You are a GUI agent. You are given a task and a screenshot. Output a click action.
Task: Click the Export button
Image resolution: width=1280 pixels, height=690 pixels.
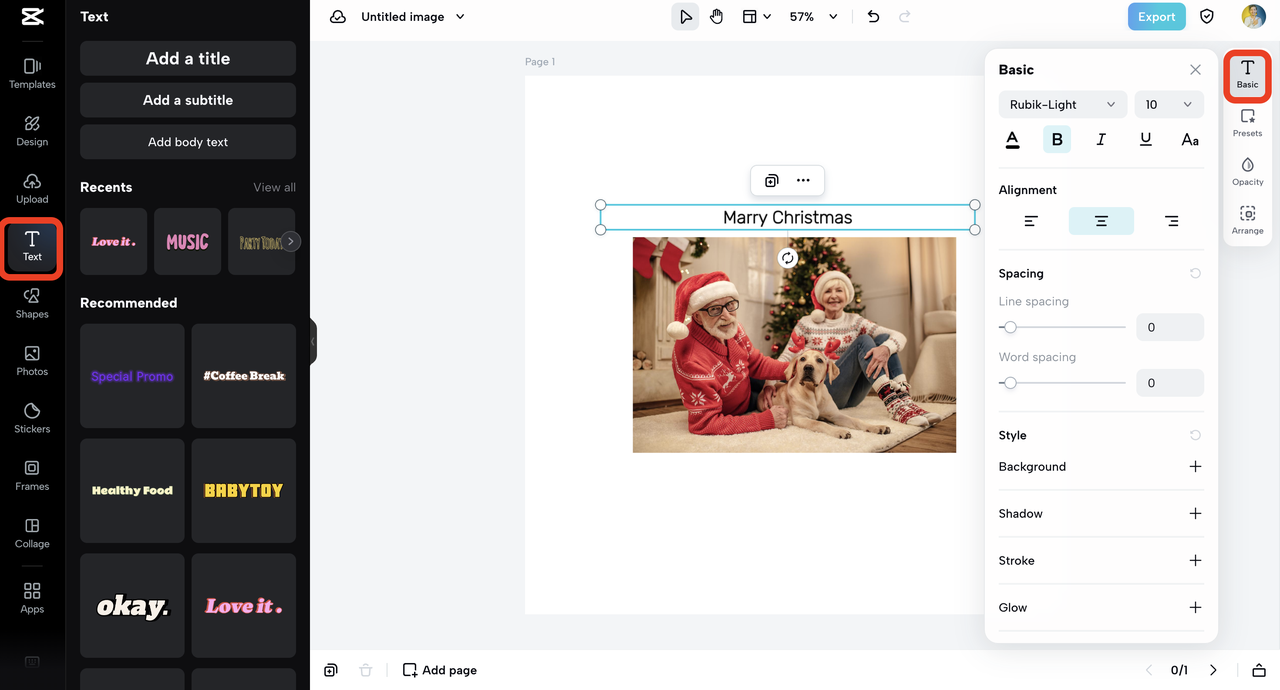point(1156,17)
